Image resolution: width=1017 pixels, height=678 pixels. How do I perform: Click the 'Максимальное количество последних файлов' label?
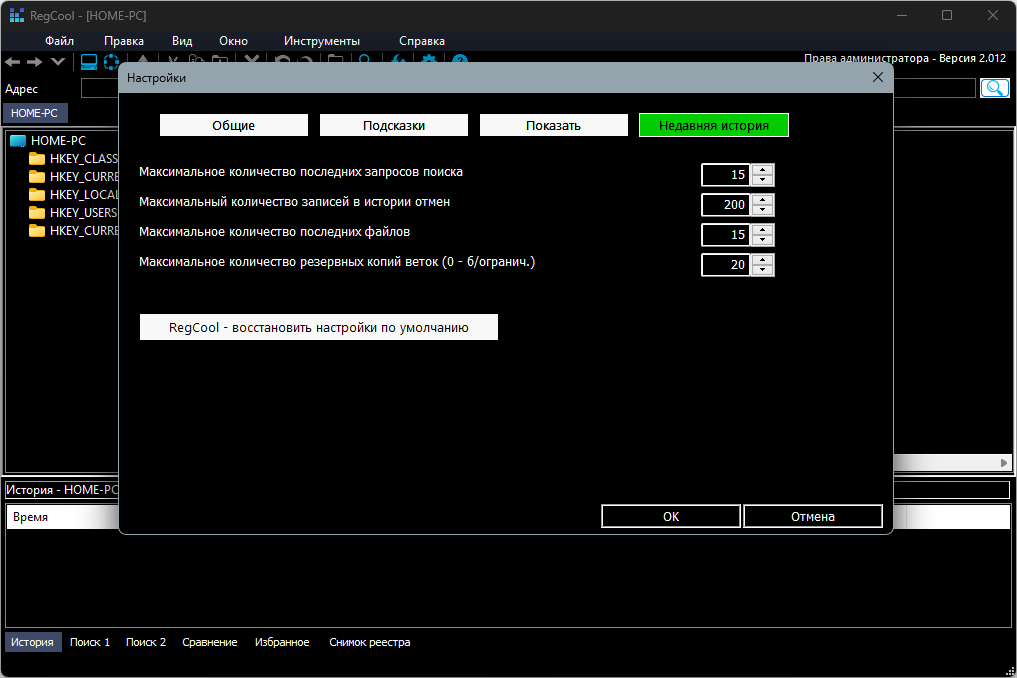274,232
